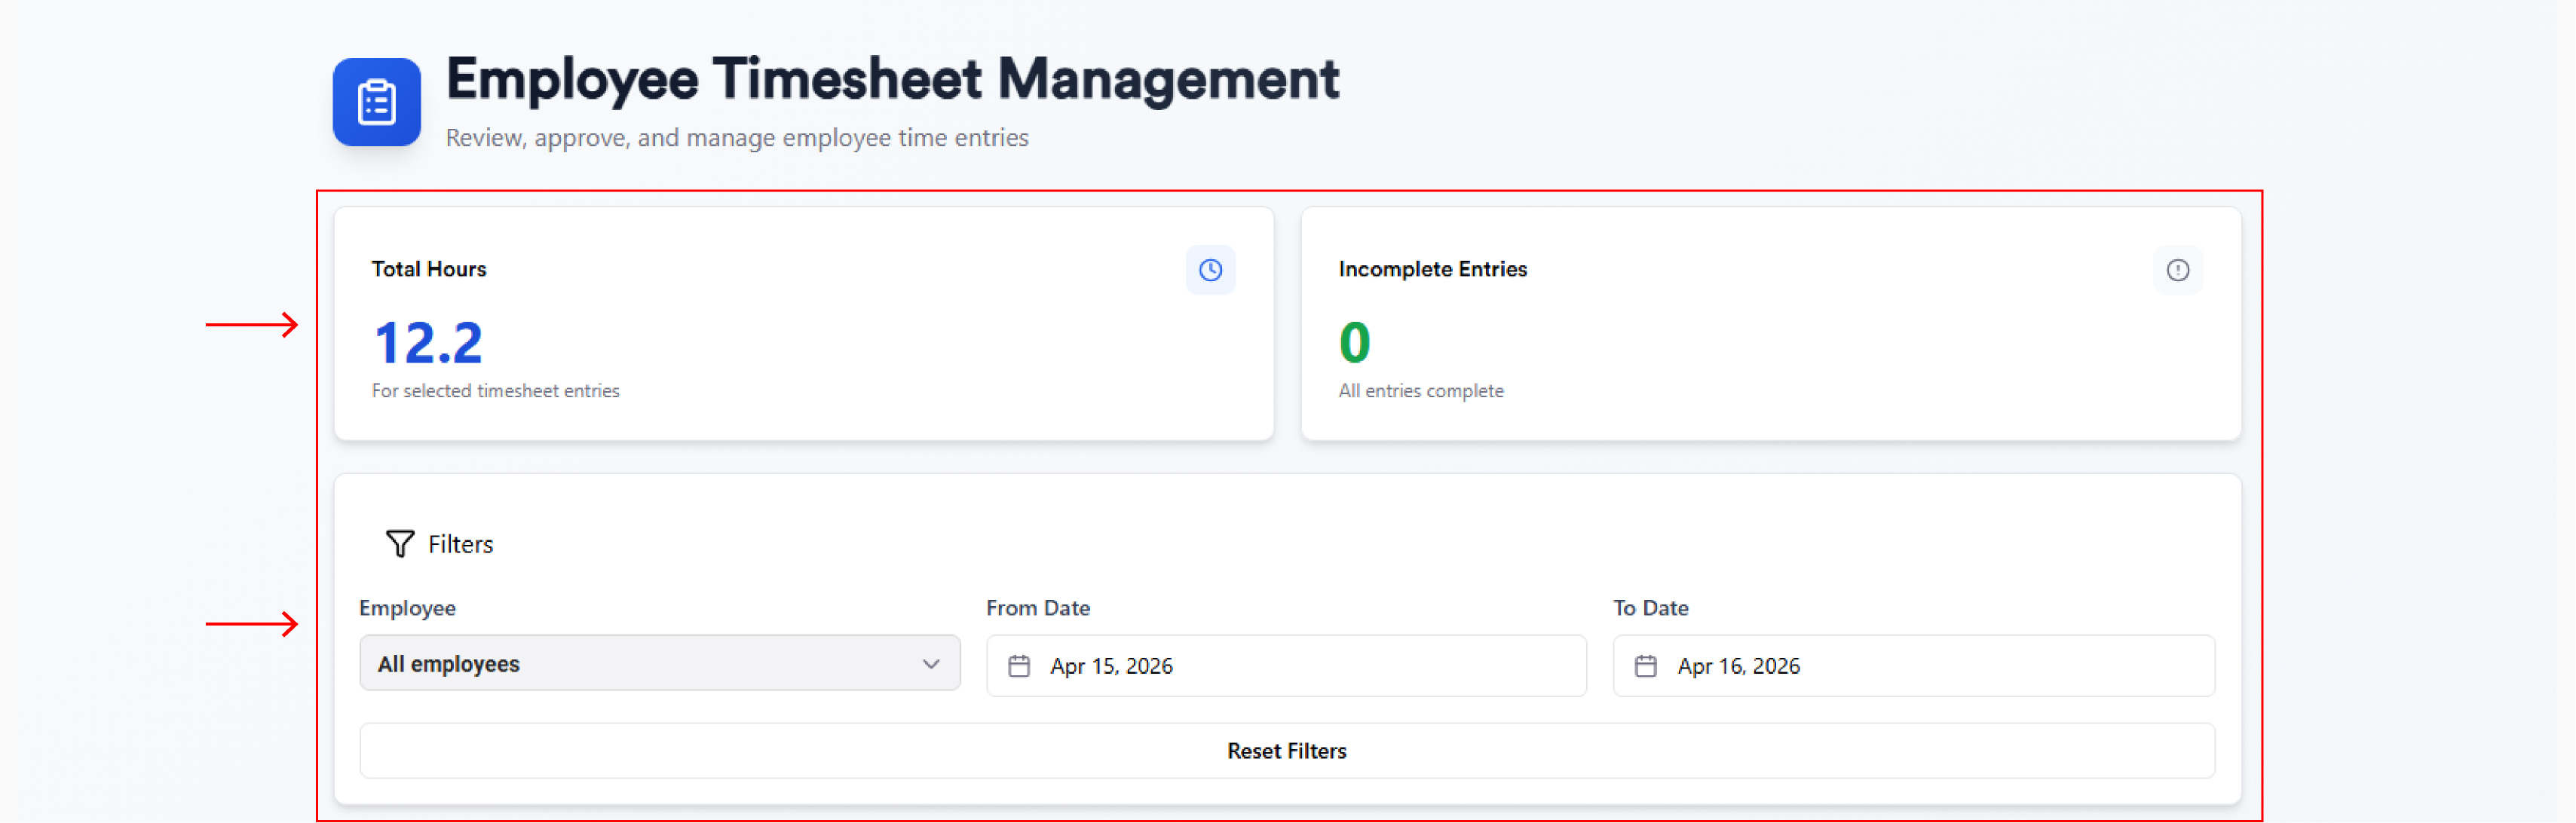
Task: Click the 'For selected timesheet entries' text
Action: (x=495, y=391)
